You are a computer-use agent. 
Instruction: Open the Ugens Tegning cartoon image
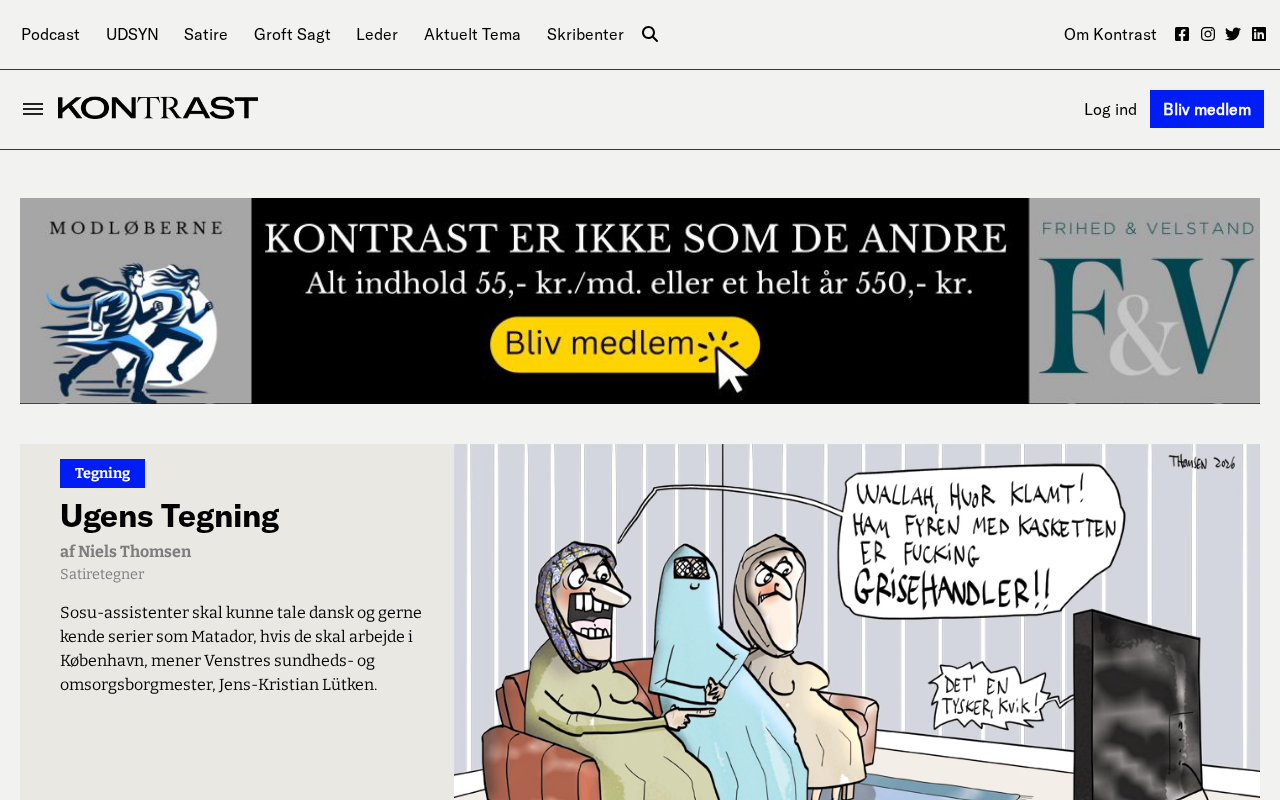(x=857, y=622)
